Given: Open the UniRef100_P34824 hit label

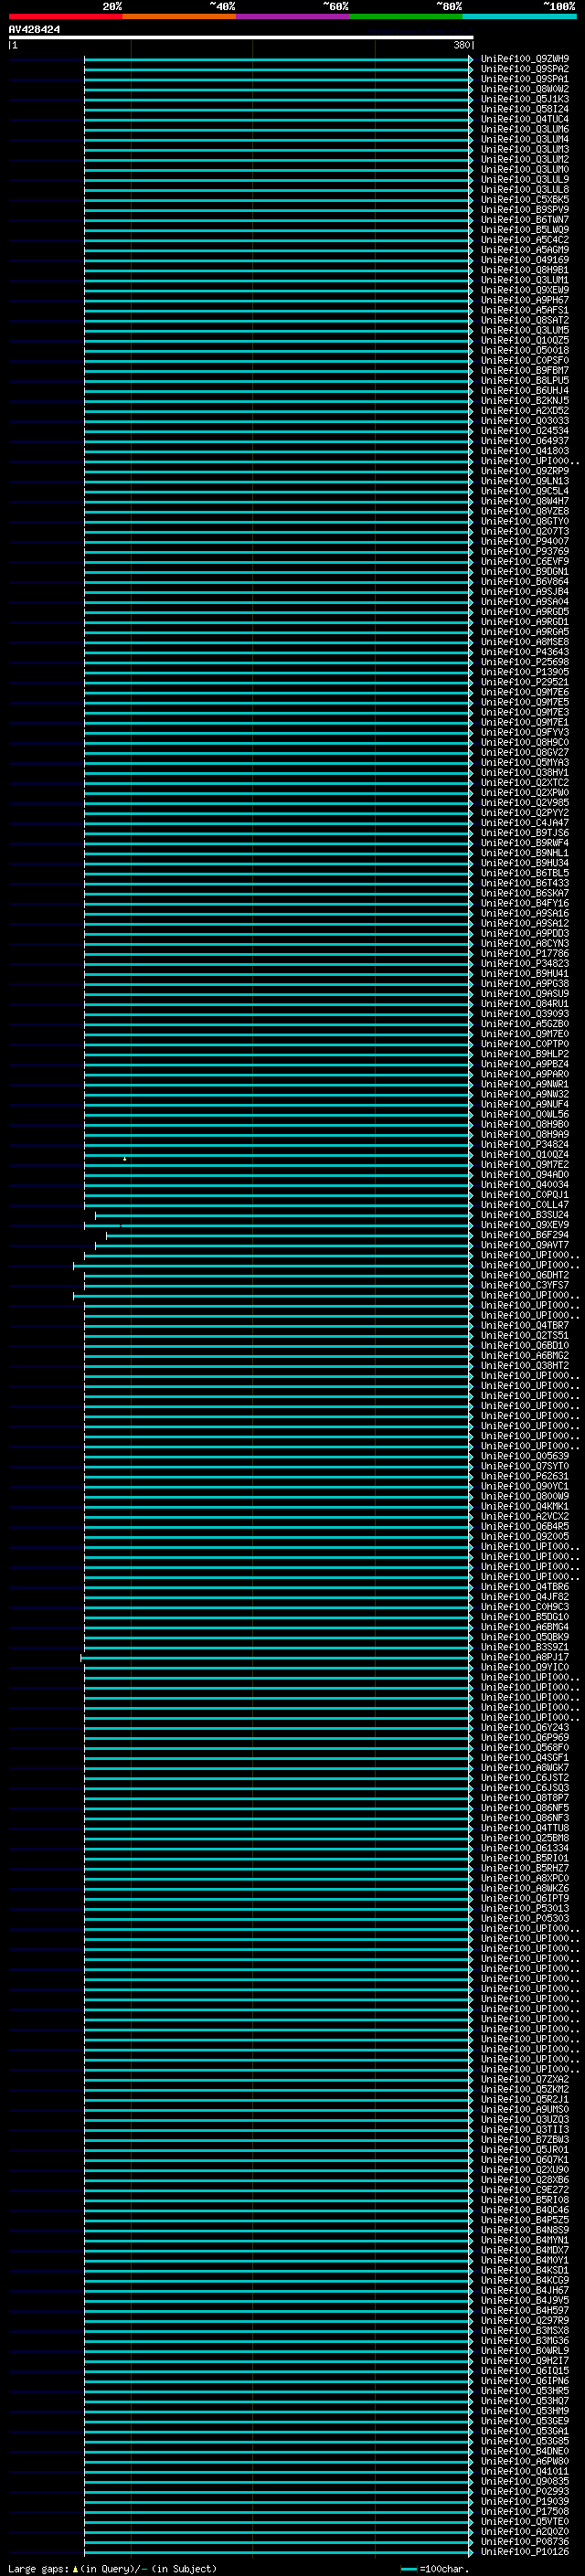Looking at the screenshot, I should 525,1145.
